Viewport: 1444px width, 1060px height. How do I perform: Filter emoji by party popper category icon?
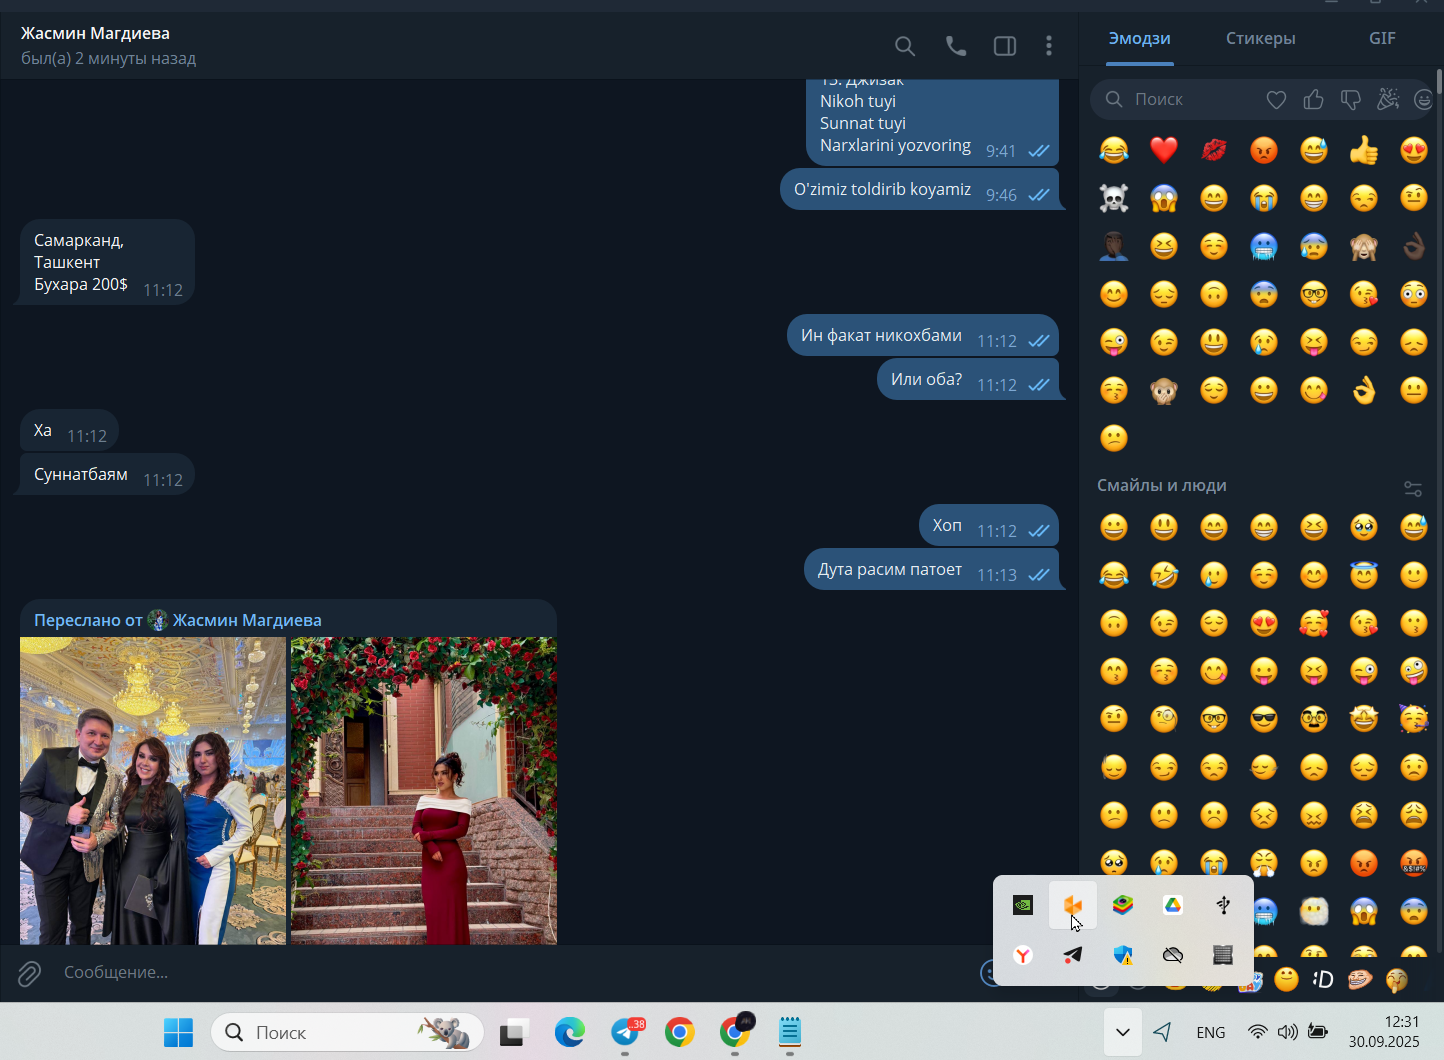pyautogui.click(x=1388, y=99)
